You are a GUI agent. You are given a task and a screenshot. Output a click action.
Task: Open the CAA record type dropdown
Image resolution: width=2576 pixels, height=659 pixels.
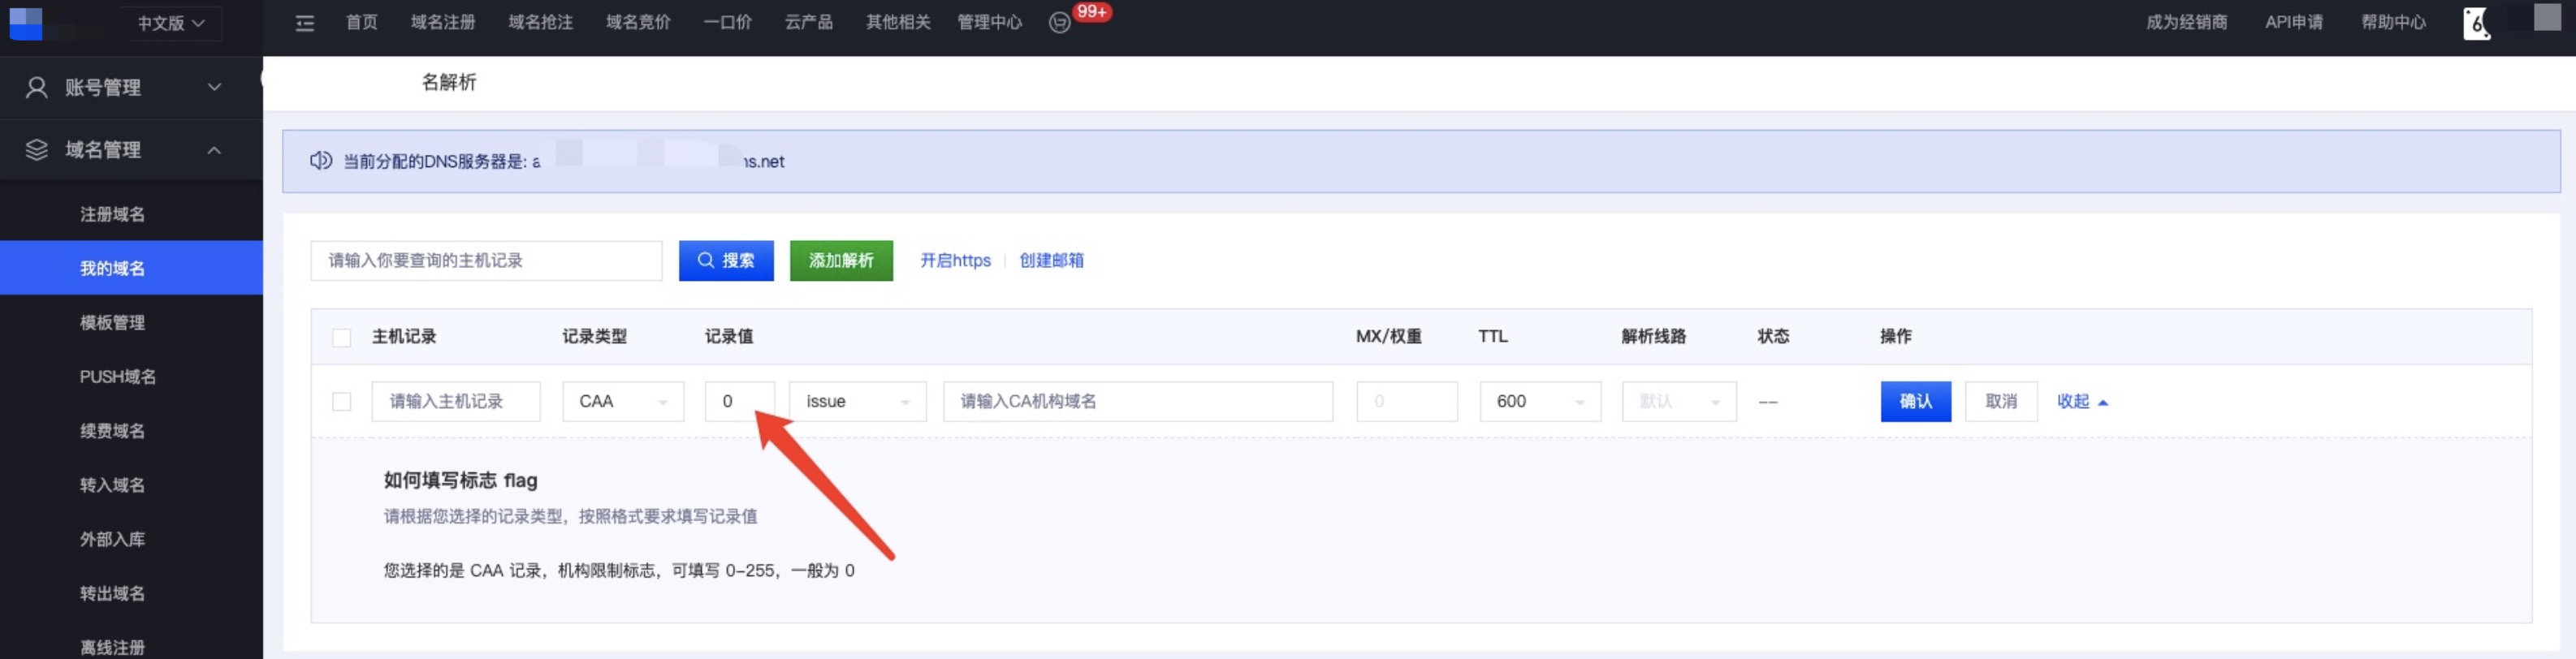tap(622, 402)
